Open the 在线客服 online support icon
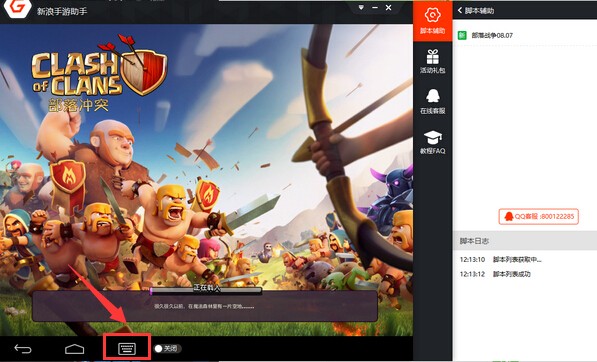Viewport: 597px width, 362px height. click(433, 102)
